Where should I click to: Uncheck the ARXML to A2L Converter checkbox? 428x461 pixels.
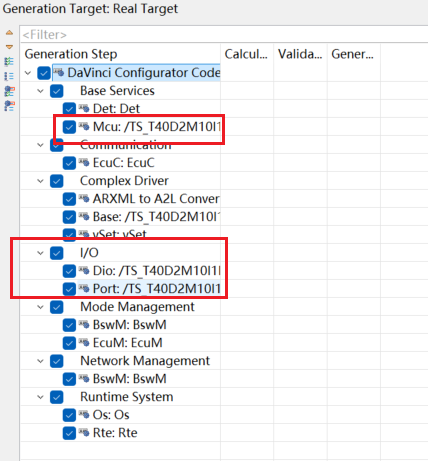coord(69,199)
